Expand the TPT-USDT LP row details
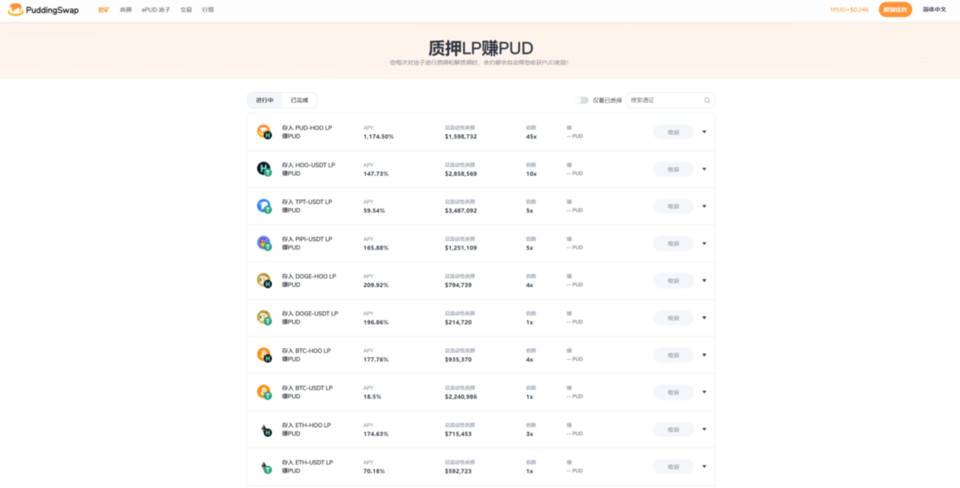The height and width of the screenshot is (488, 960). pyautogui.click(x=704, y=206)
